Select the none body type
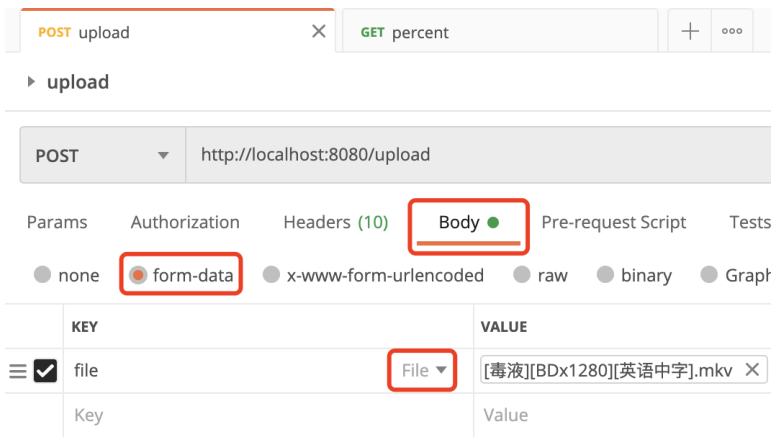Screen dimensions: 781x440 tap(43, 275)
